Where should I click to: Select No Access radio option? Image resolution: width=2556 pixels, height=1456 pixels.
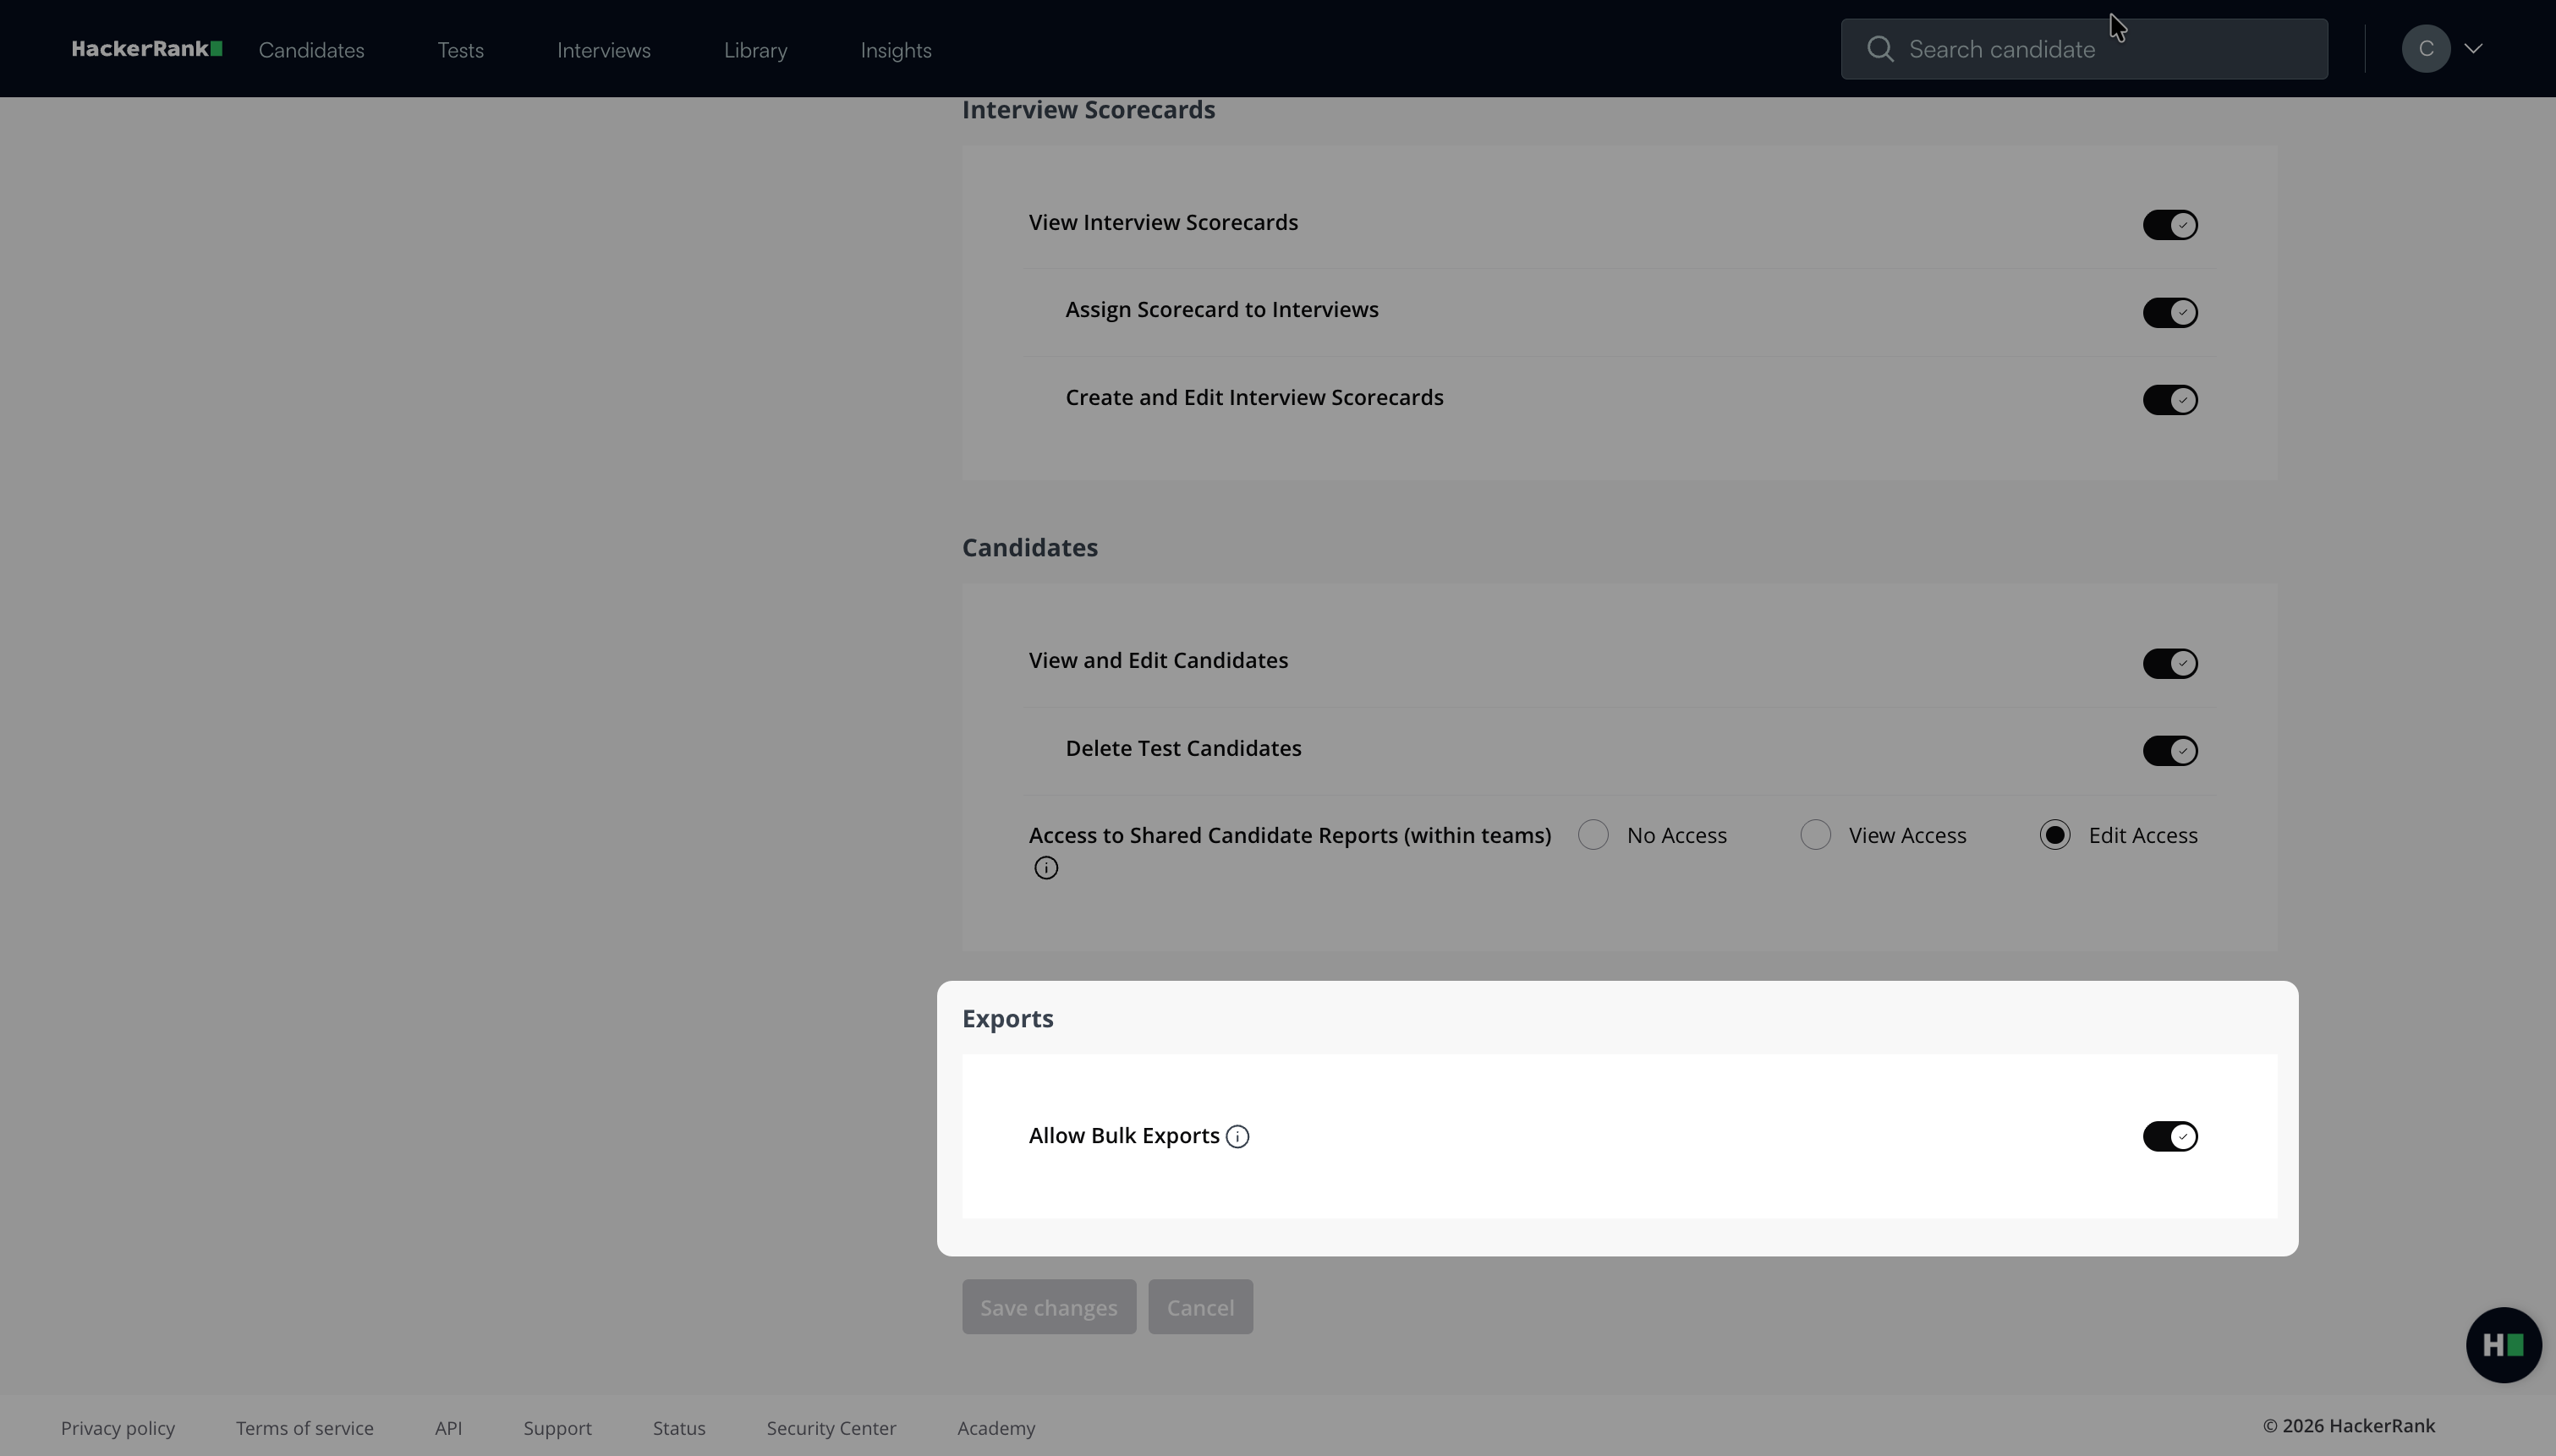coord(1593,835)
